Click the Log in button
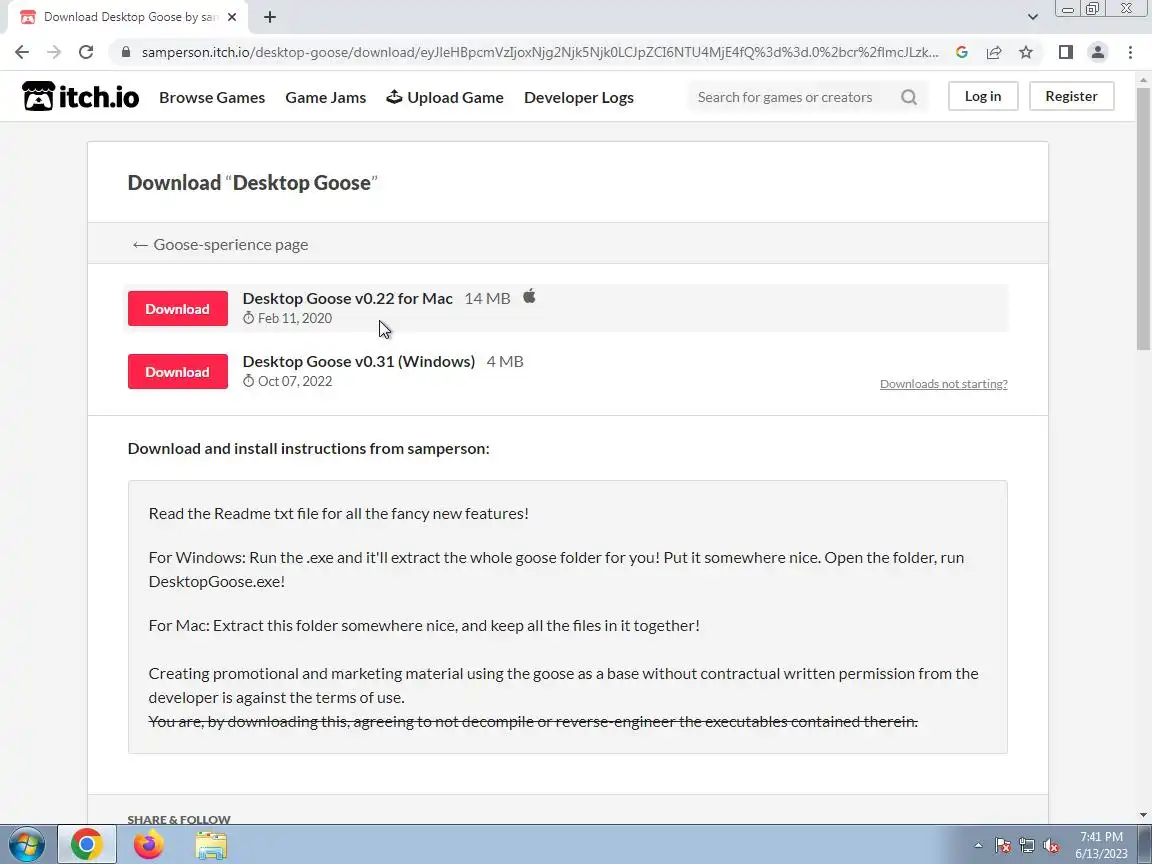 tap(983, 96)
